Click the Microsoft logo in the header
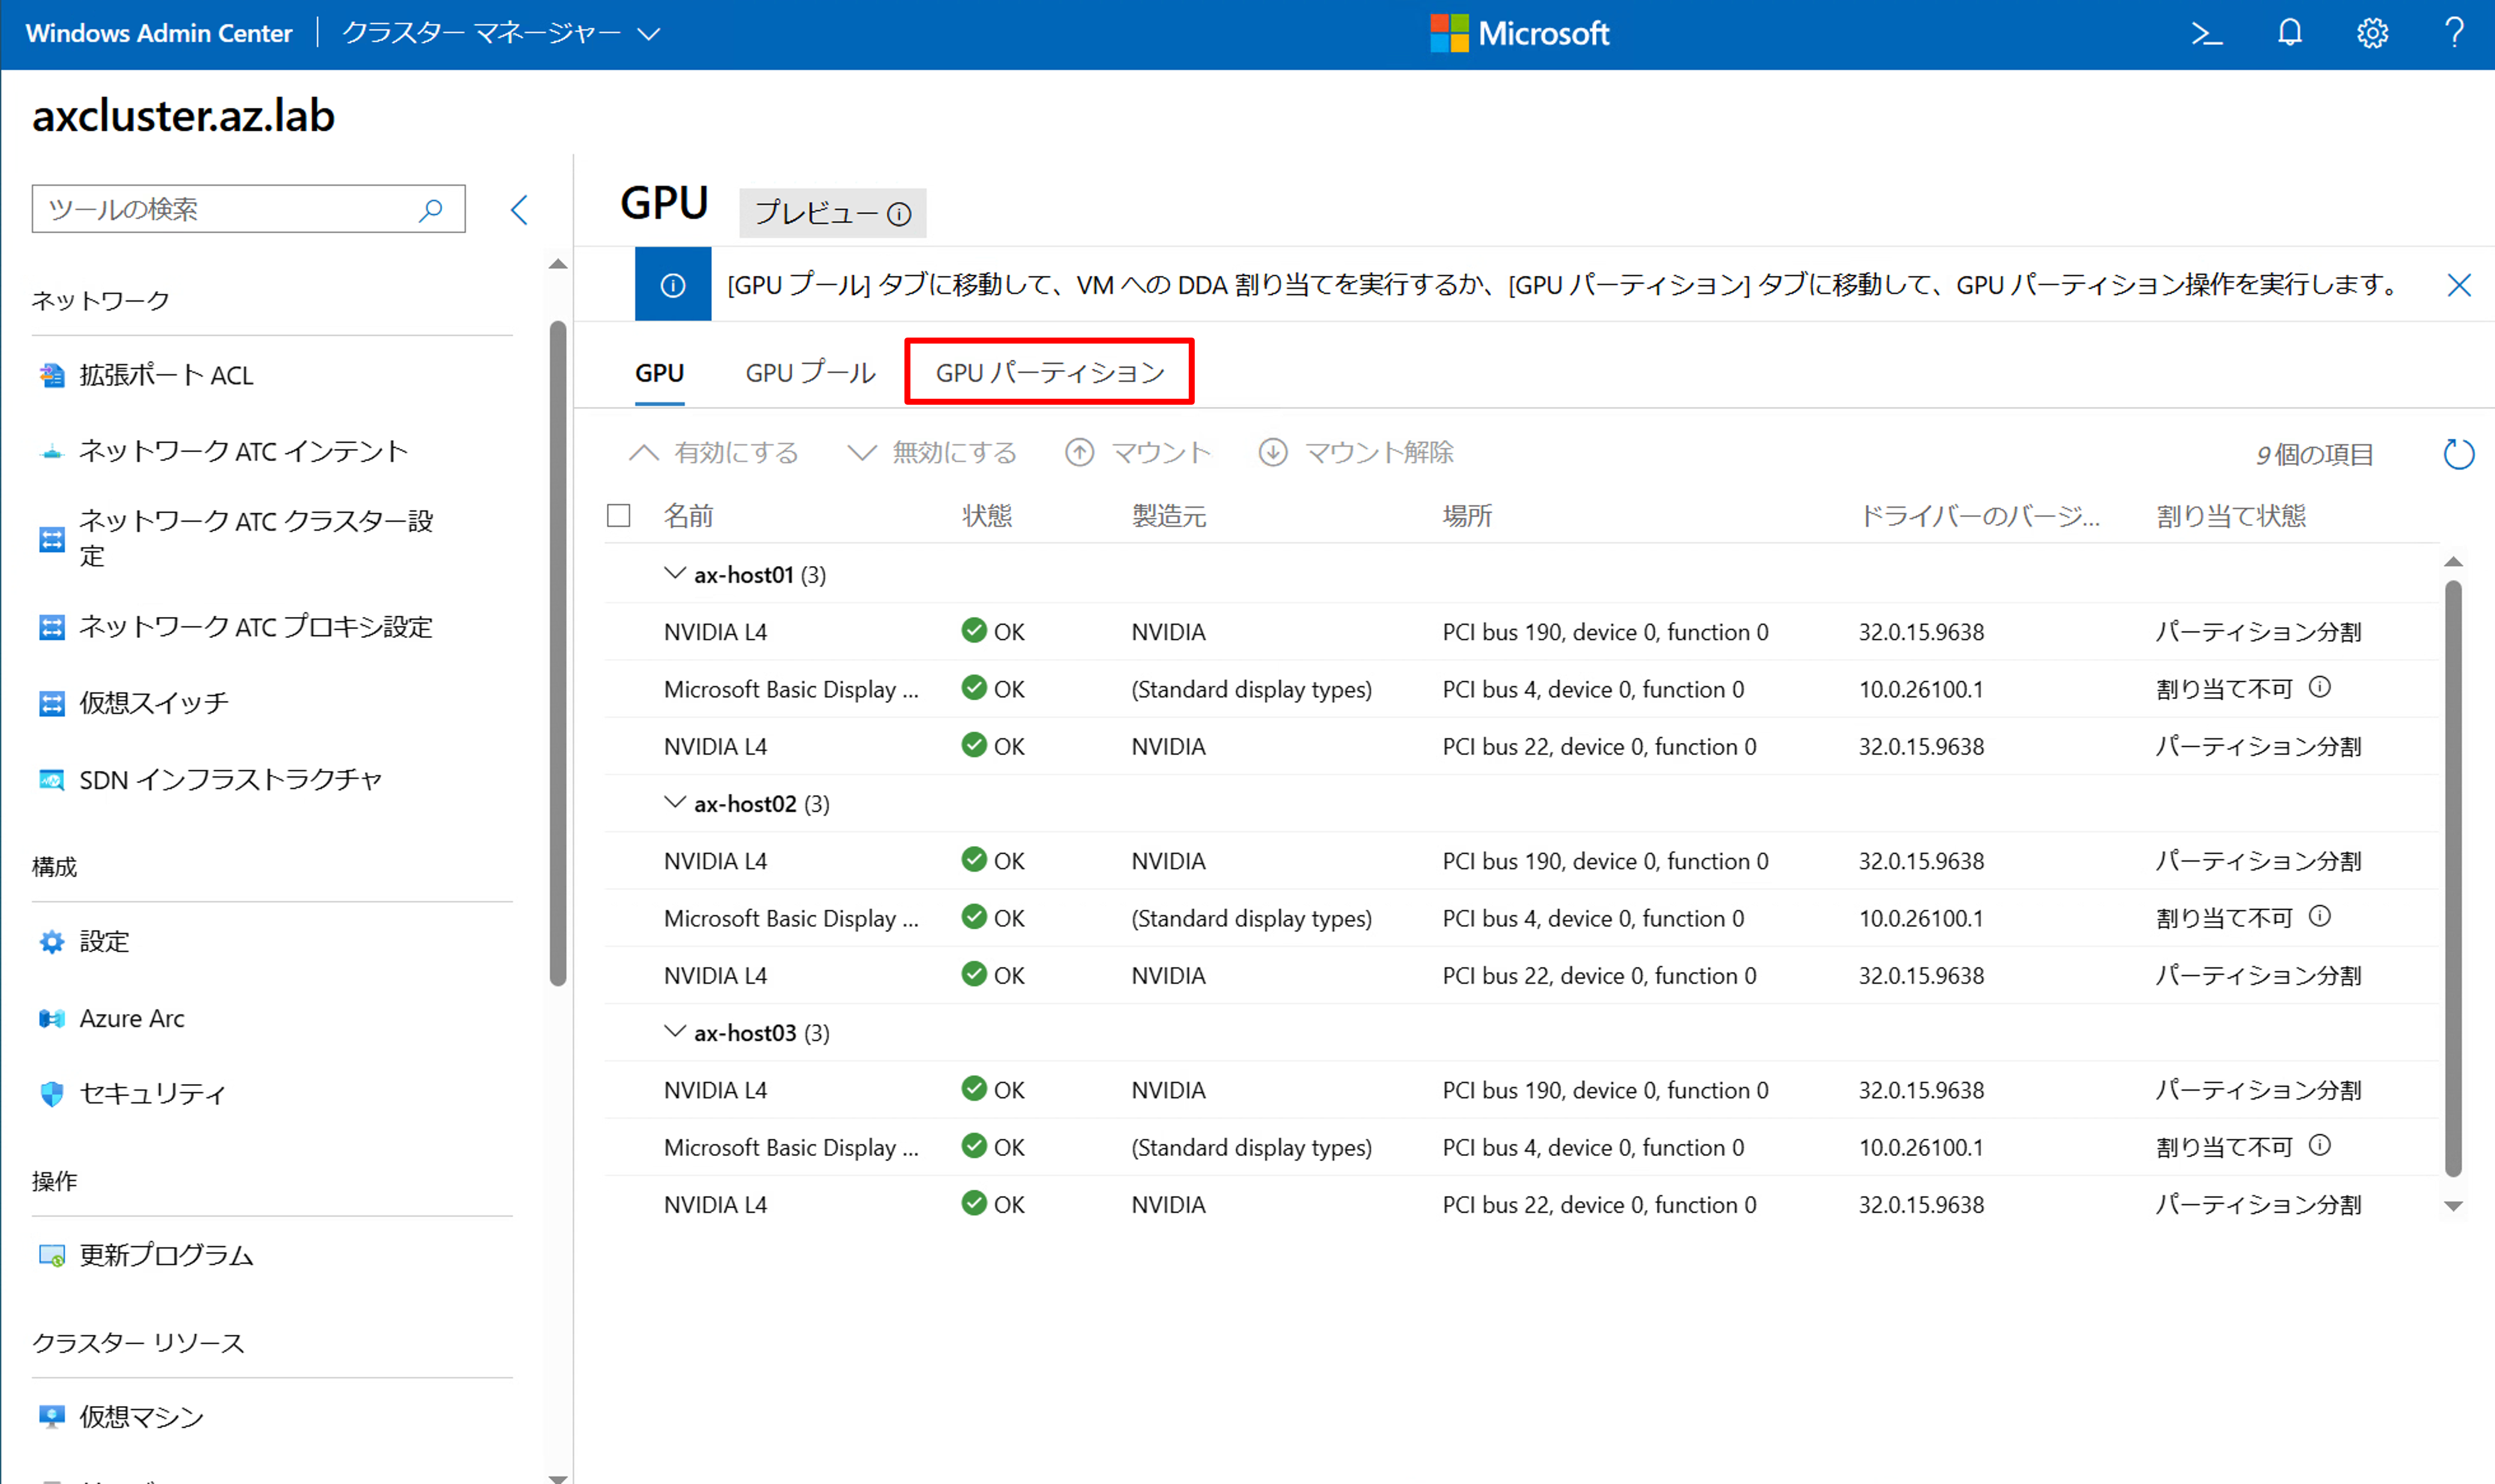2495x1484 pixels. pos(1519,34)
